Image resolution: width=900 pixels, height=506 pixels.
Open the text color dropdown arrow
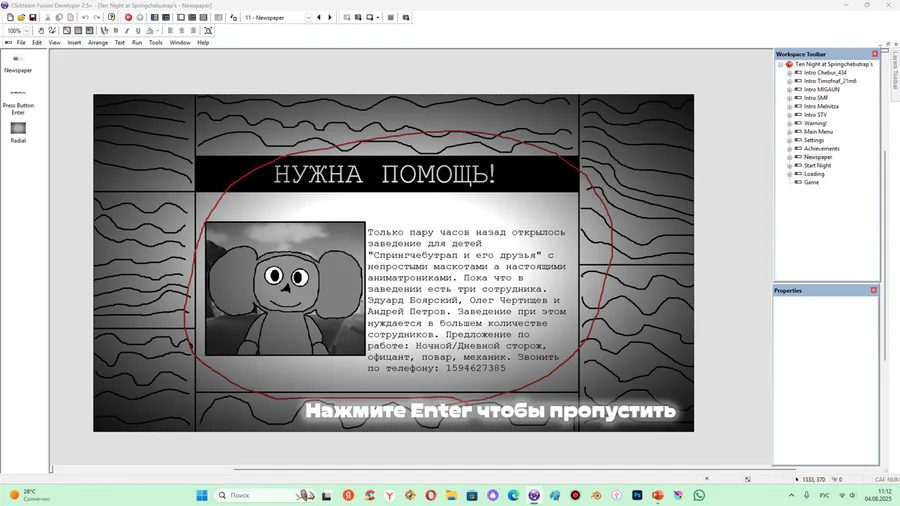(x=157, y=31)
